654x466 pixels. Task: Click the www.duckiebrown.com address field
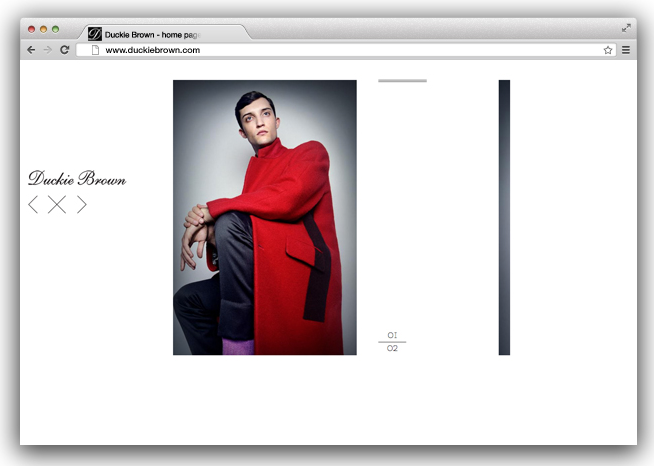pyautogui.click(x=346, y=50)
